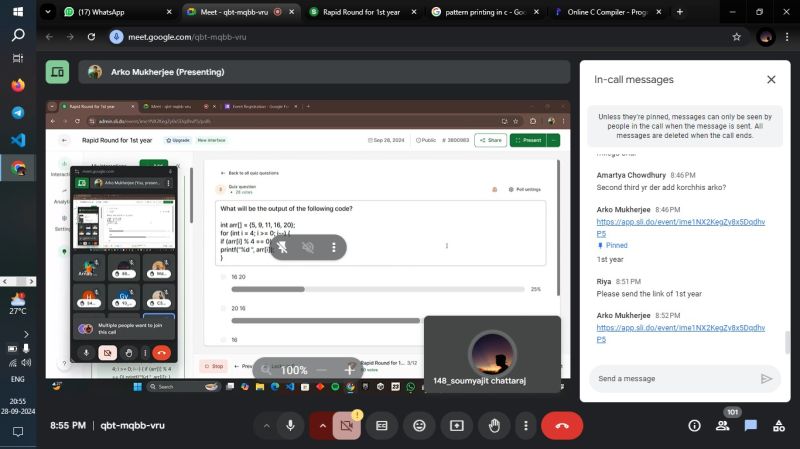Screen dimensions: 800x449
Task: Open the sli.do link posted at 8:52 PM
Action: coord(681,333)
